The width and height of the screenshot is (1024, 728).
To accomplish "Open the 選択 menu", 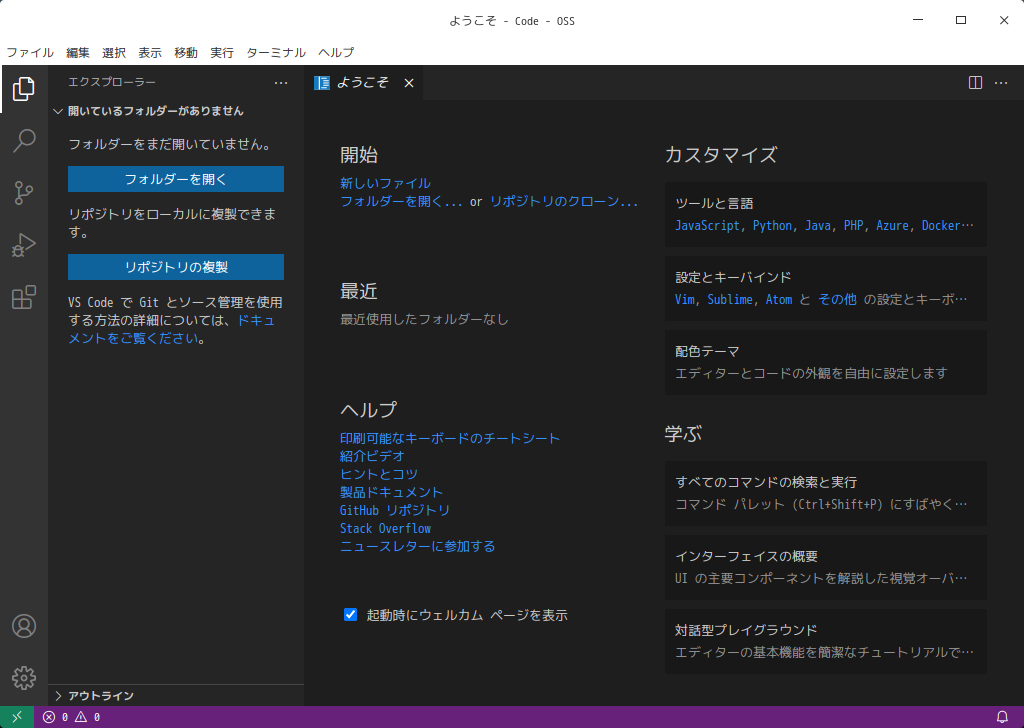I will coord(114,52).
